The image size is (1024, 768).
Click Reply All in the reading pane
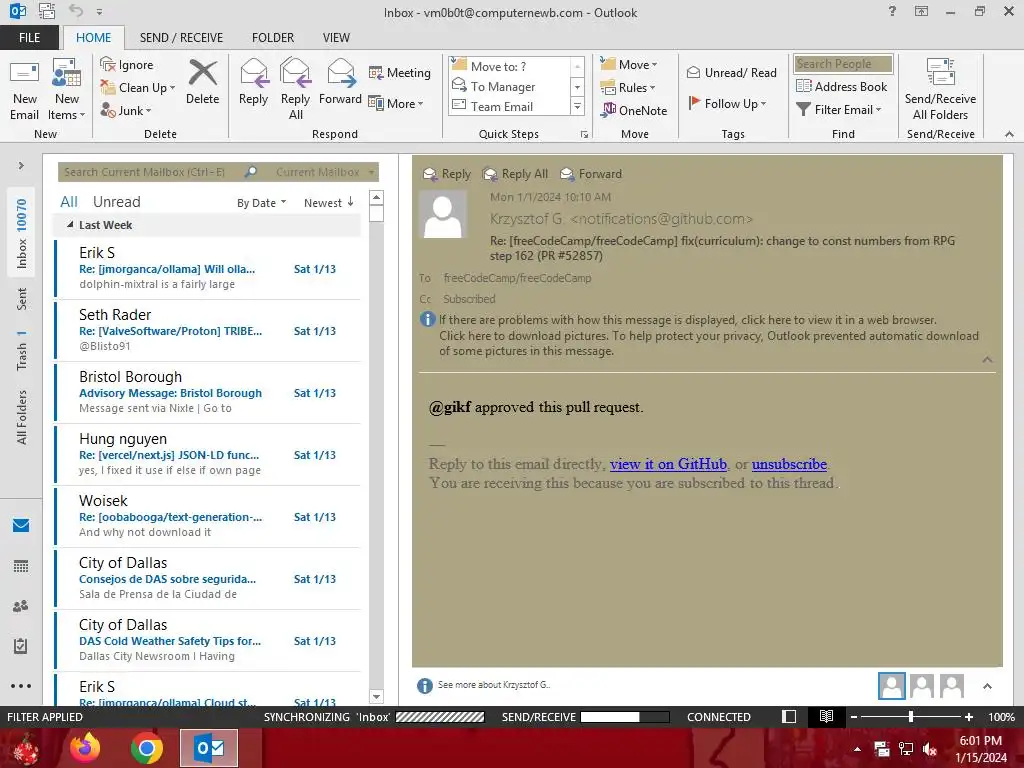[x=515, y=174]
